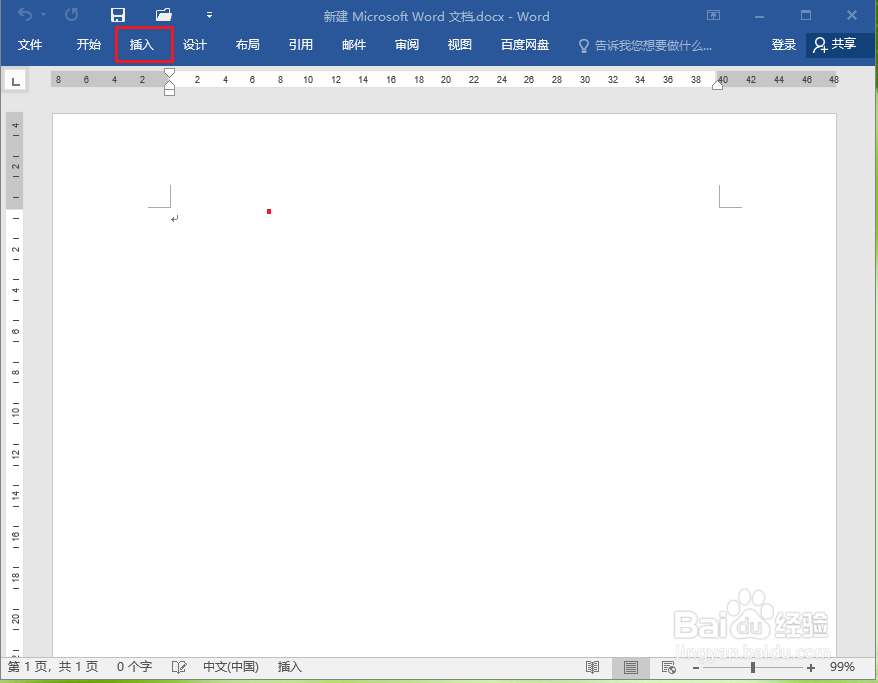Image resolution: width=878 pixels, height=683 pixels.
Task: Click the 共享 share button
Action: click(x=840, y=45)
